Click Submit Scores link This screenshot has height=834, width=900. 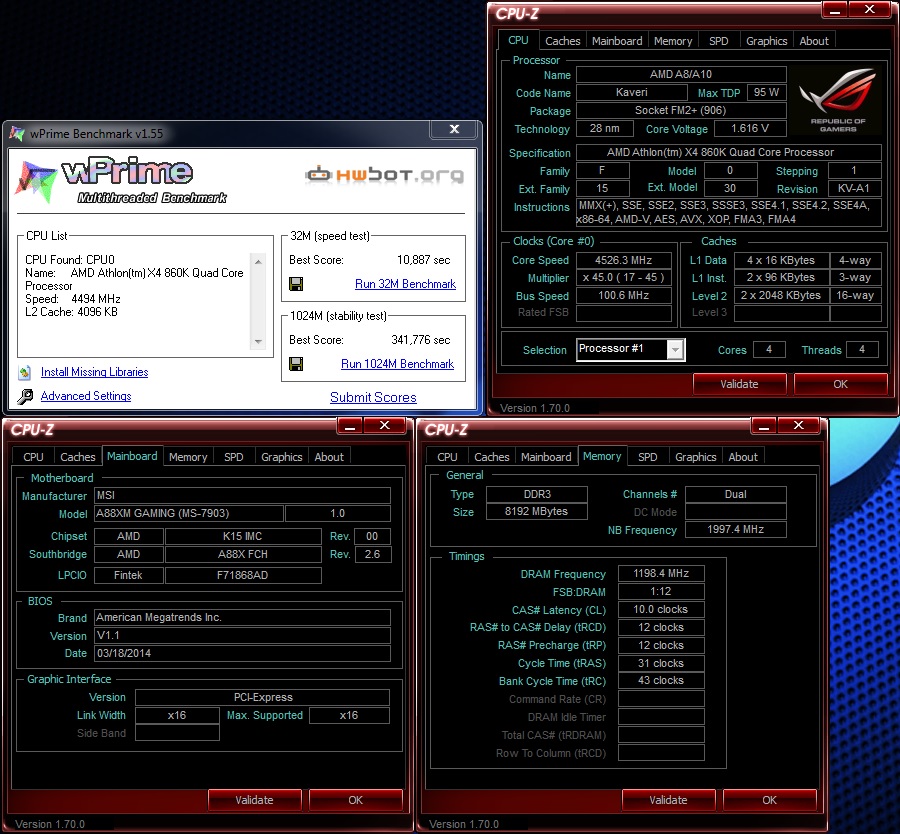373,397
